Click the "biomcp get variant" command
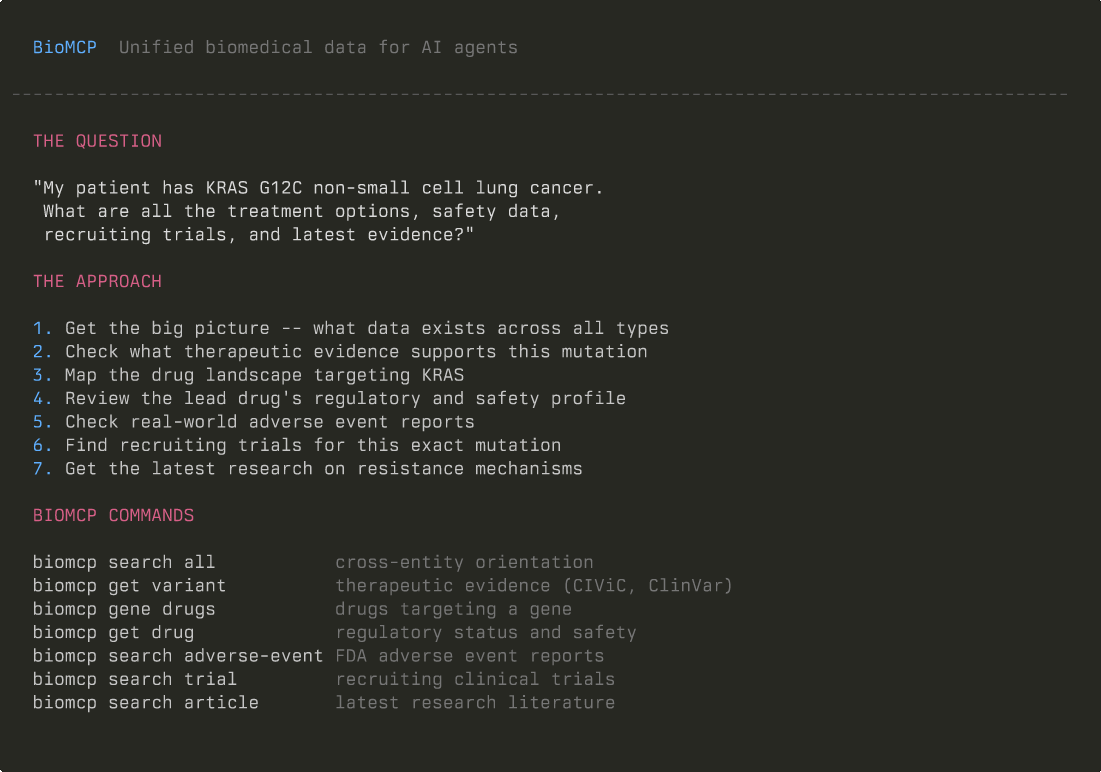Viewport: 1101px width, 772px height. coord(129,585)
